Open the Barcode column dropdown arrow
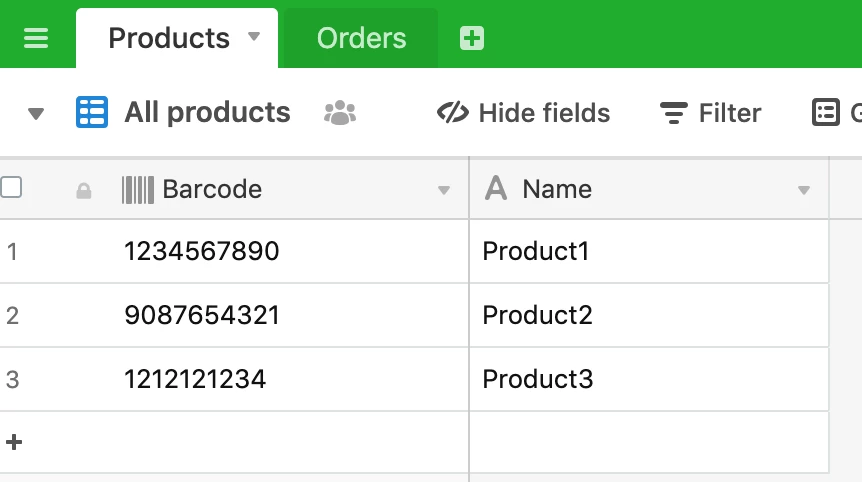This screenshot has height=482, width=862. click(x=444, y=191)
